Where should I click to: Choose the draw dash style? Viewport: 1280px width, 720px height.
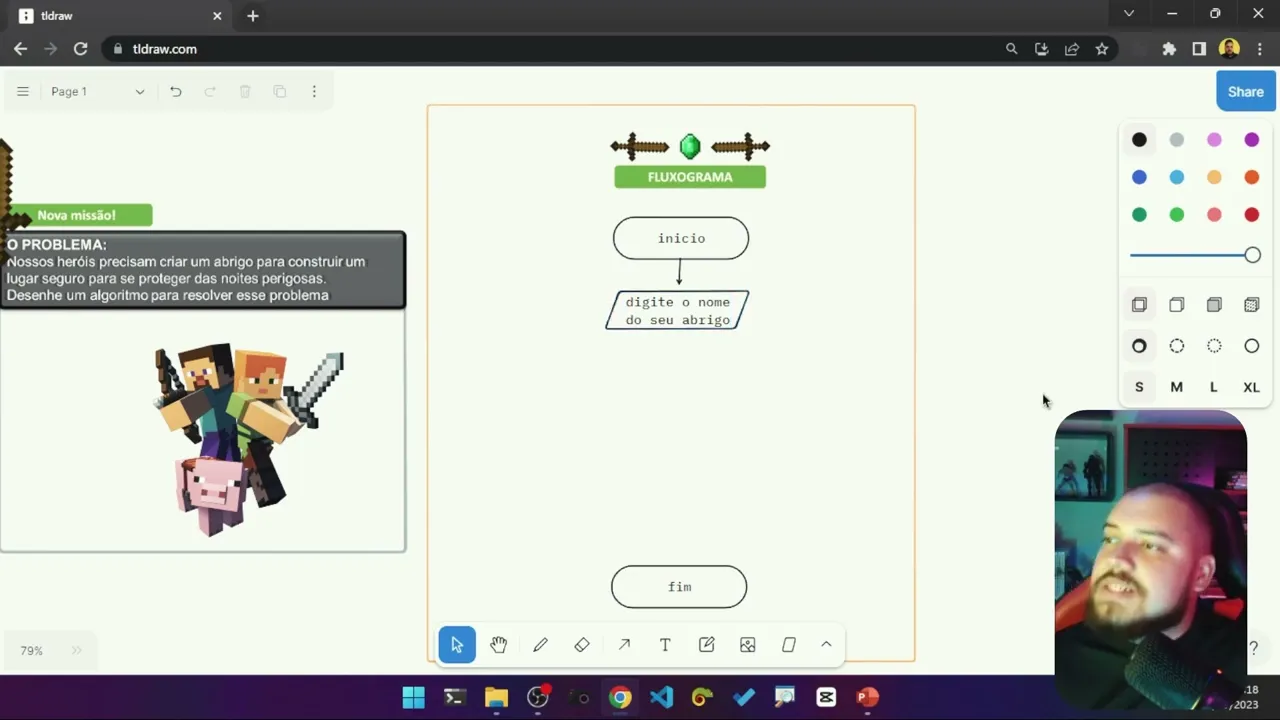pos(1139,346)
